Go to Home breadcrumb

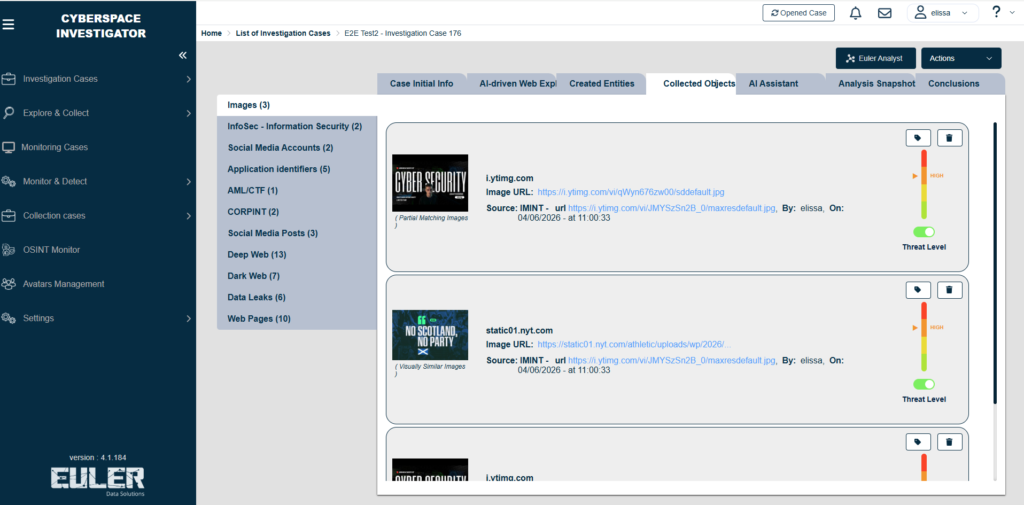[x=212, y=33]
